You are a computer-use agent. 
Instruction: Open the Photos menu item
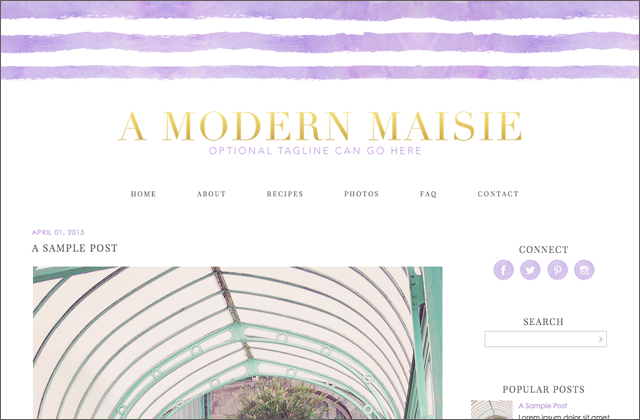(x=361, y=194)
